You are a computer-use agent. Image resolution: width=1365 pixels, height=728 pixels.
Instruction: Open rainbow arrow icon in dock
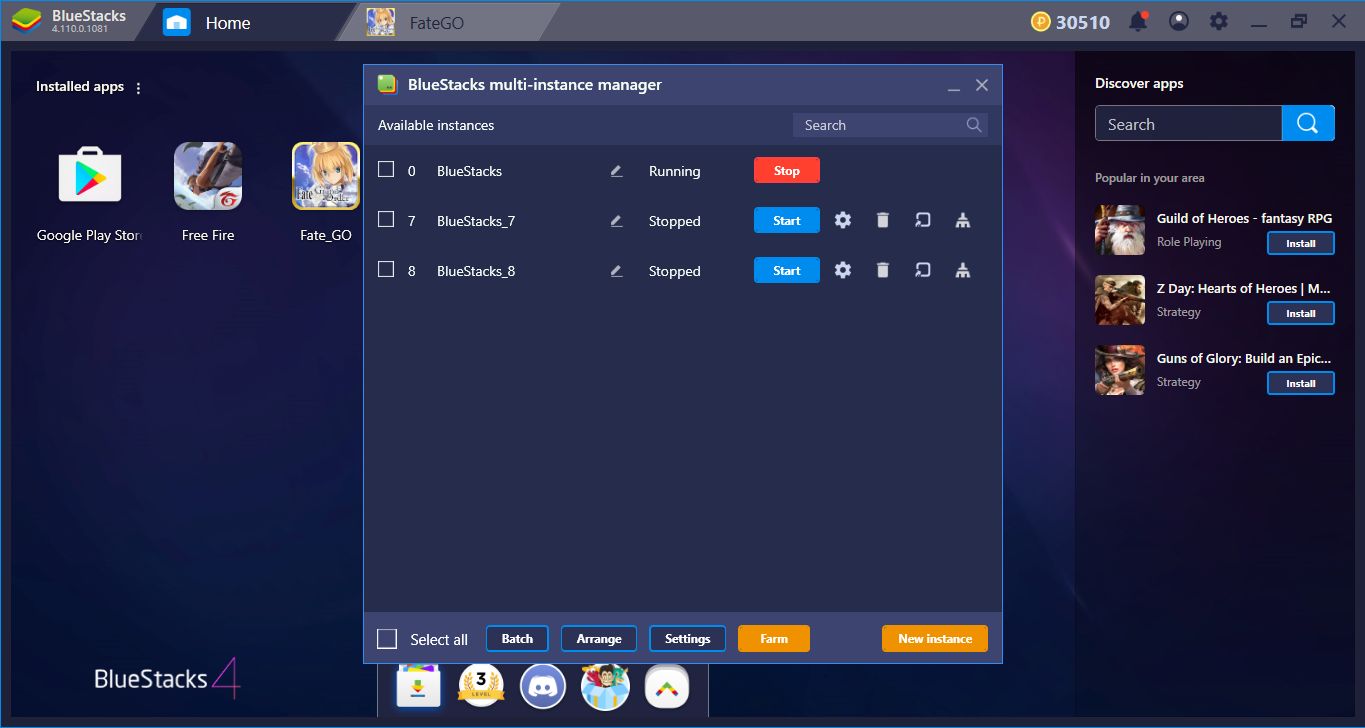click(x=667, y=686)
